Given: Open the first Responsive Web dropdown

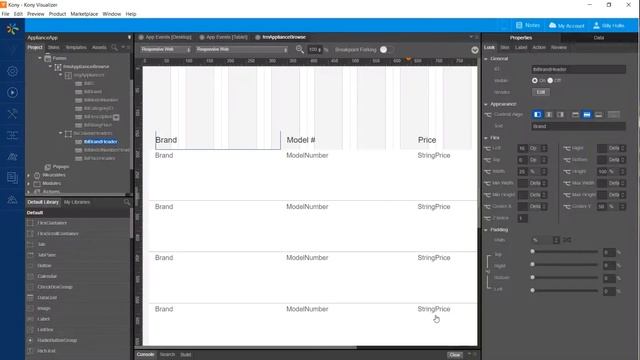Looking at the screenshot, I should pos(165,49).
